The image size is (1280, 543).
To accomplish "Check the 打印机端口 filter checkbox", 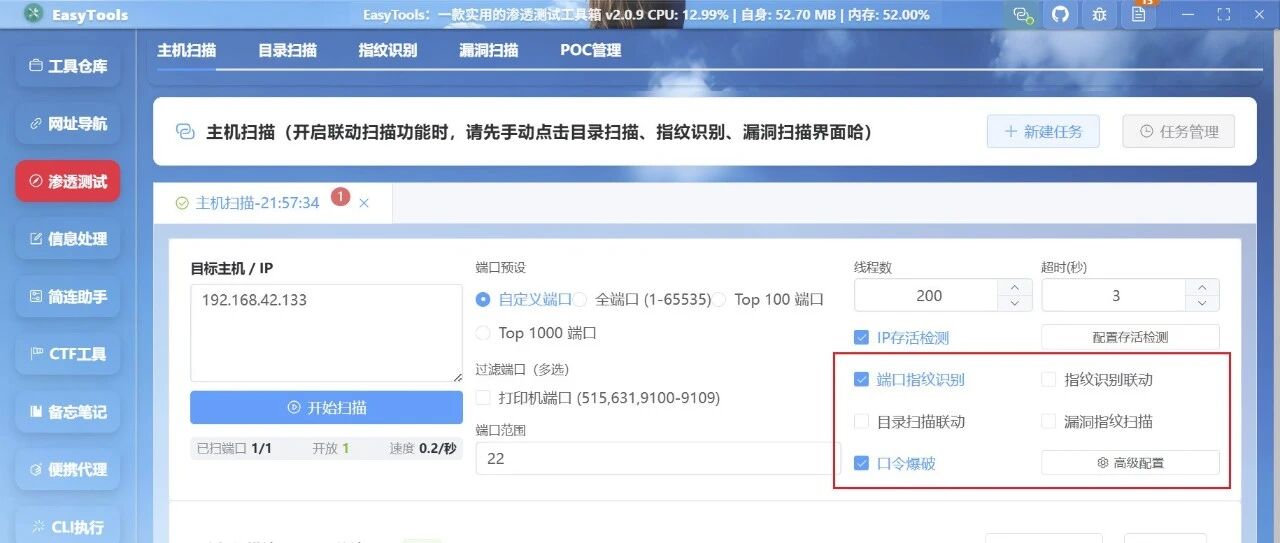I will tap(484, 398).
